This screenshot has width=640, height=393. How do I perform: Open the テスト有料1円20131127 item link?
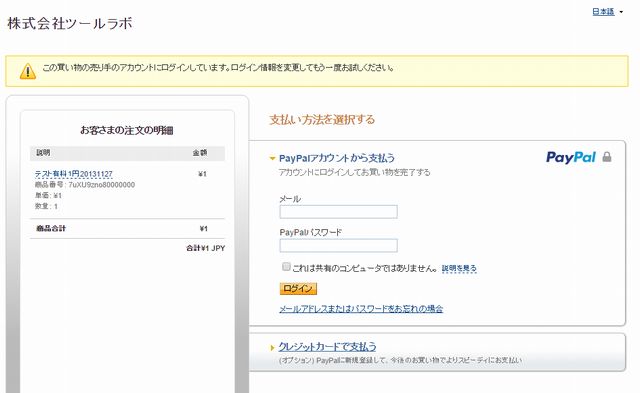coord(73,174)
